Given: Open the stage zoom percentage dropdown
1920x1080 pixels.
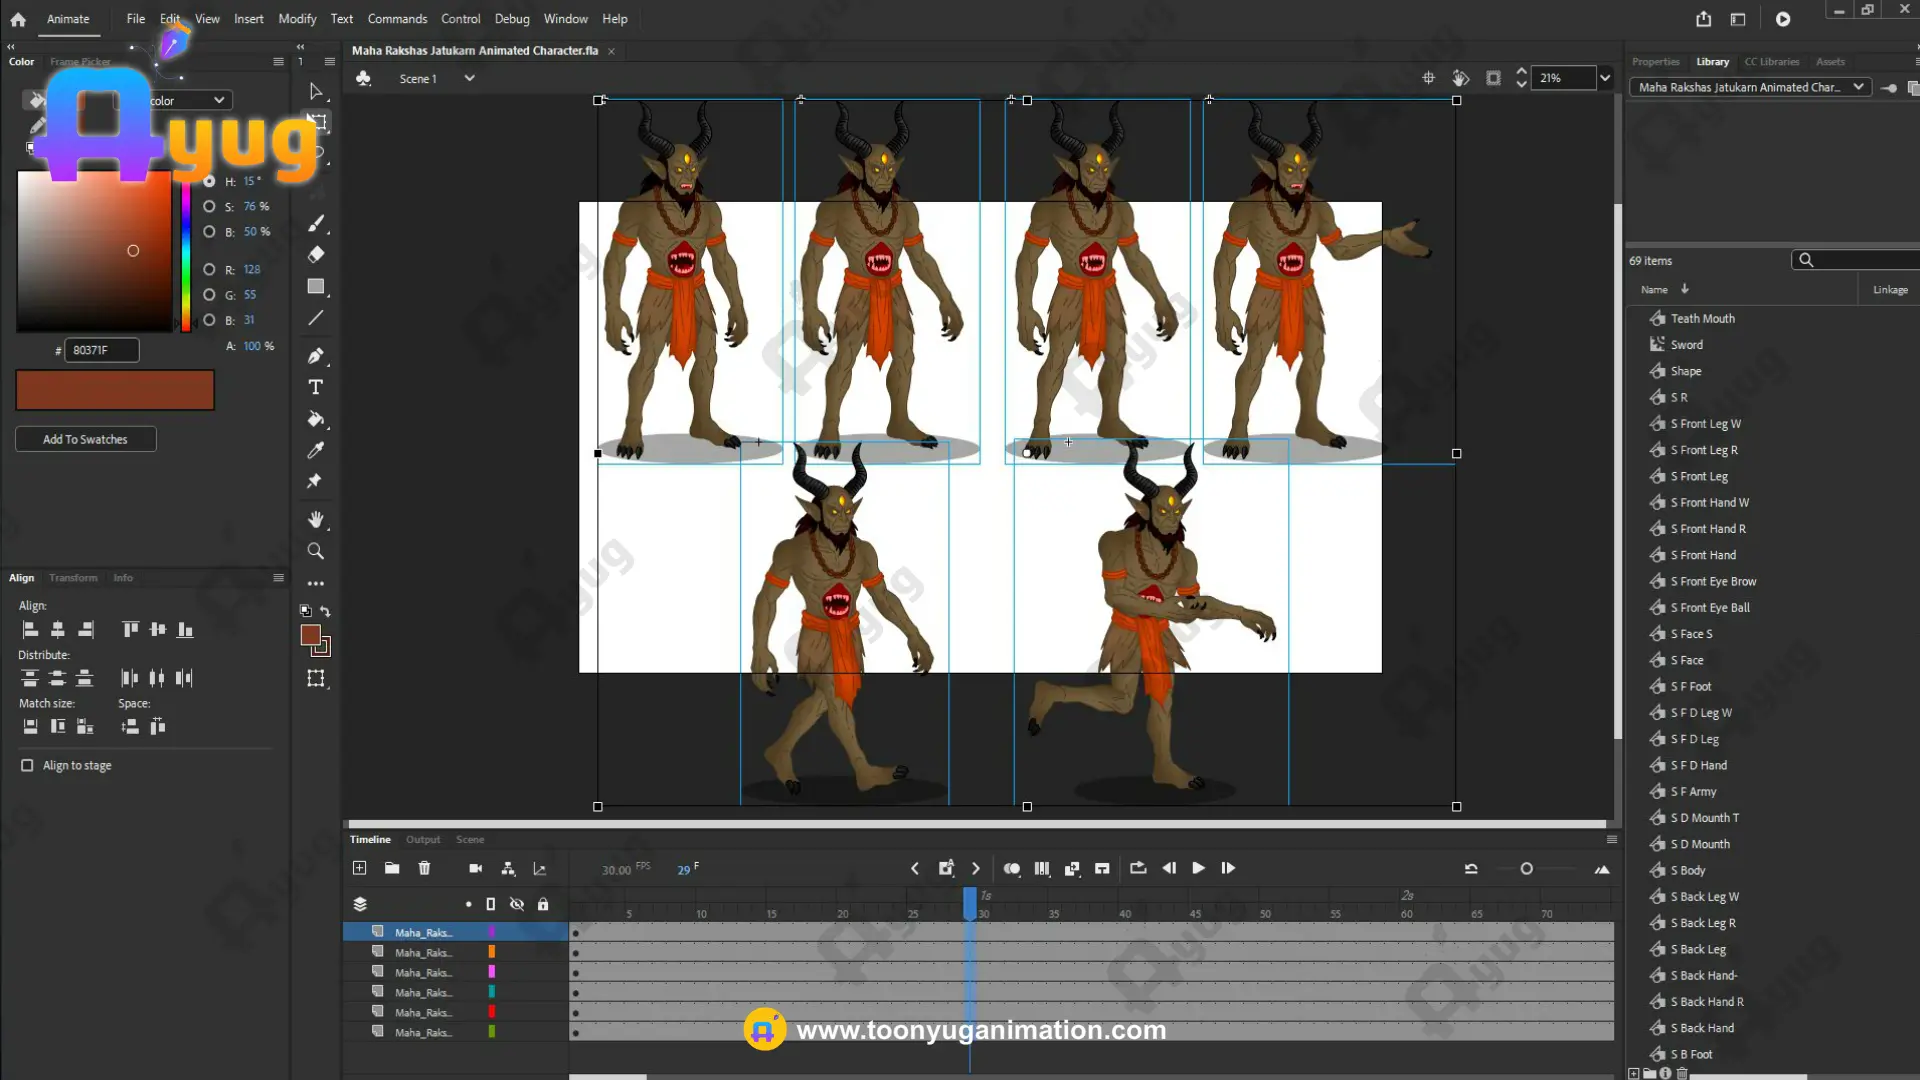Looking at the screenshot, I should tap(1605, 78).
